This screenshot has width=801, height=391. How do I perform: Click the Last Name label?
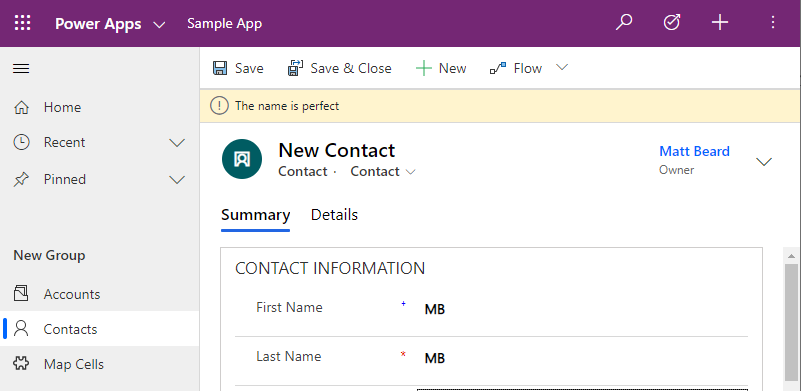pyautogui.click(x=289, y=356)
